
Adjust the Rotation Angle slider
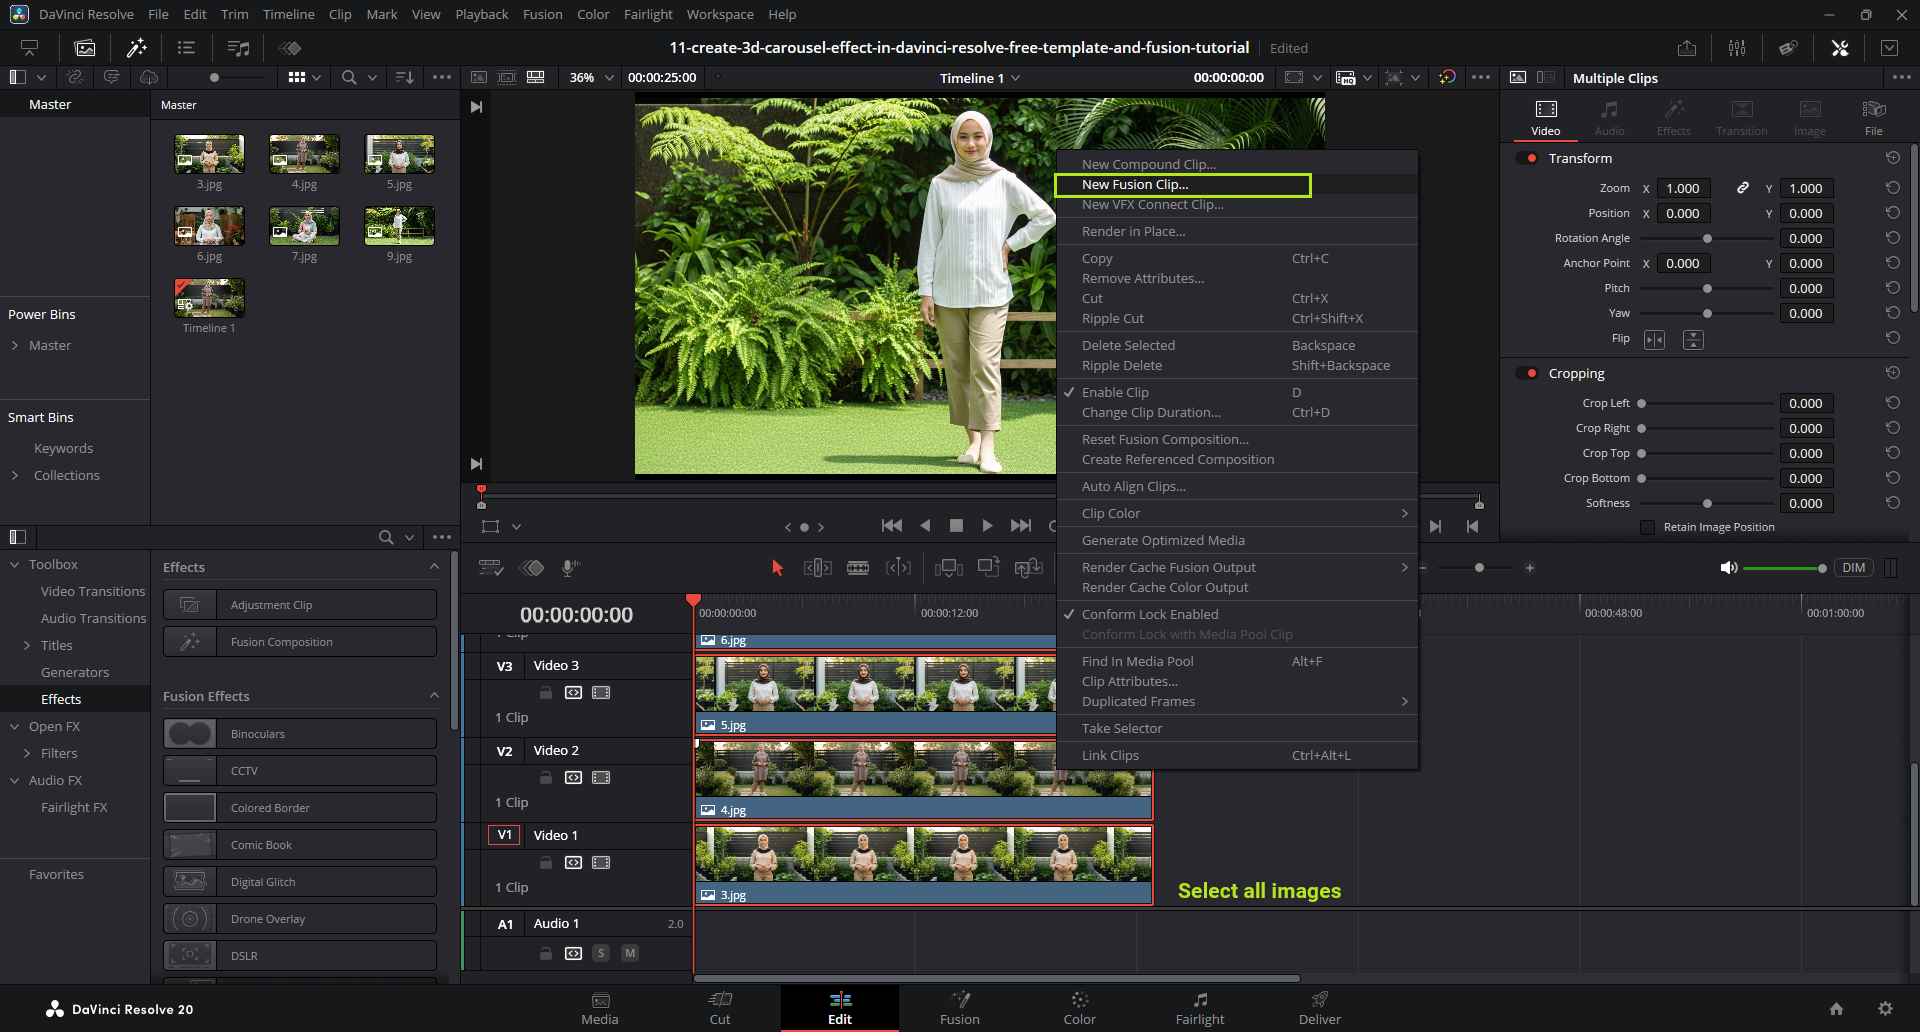(1707, 238)
